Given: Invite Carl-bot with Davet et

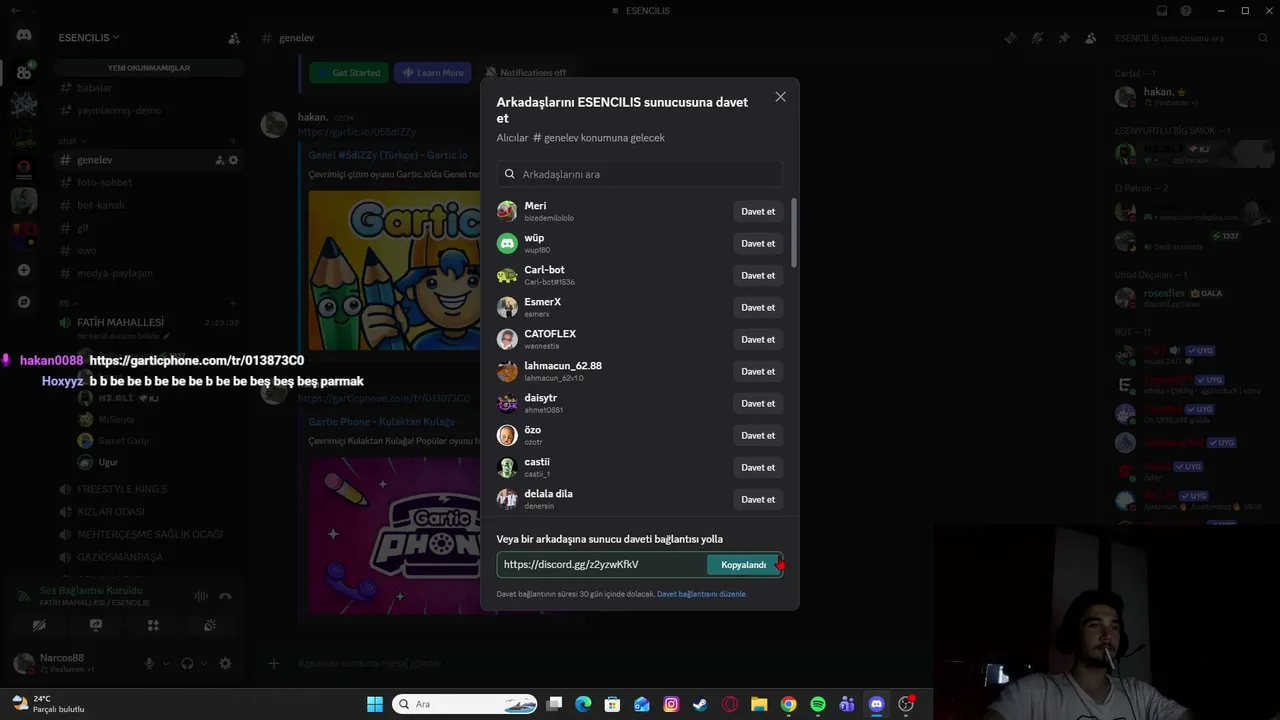Looking at the screenshot, I should (758, 276).
